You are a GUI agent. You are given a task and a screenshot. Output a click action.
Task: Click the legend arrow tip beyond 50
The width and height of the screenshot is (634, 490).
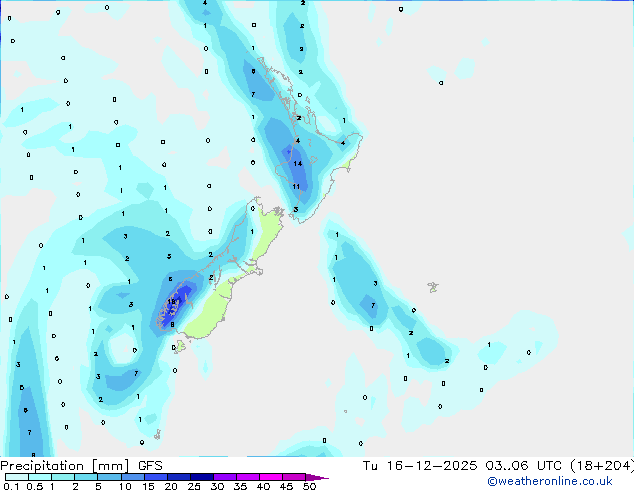[317, 477]
